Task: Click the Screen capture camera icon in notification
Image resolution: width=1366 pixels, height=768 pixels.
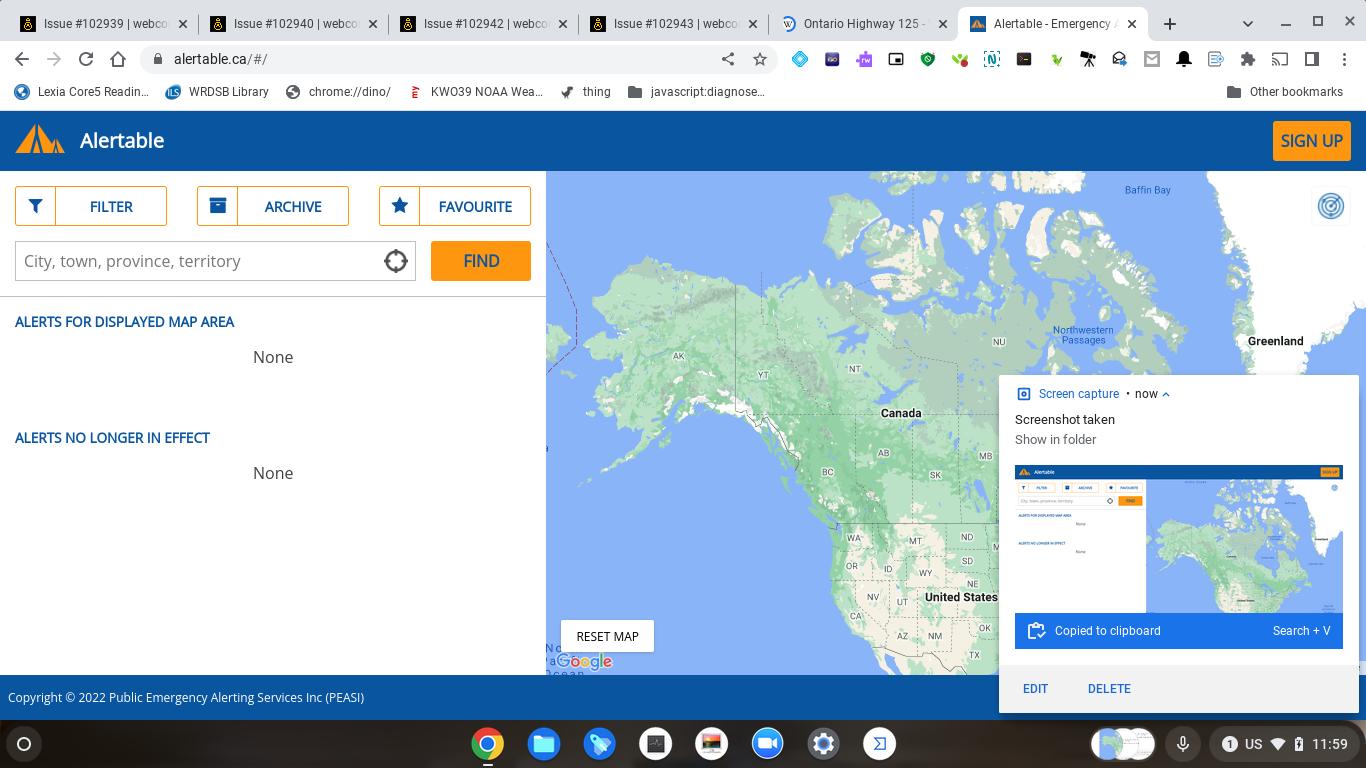Action: click(x=1022, y=393)
